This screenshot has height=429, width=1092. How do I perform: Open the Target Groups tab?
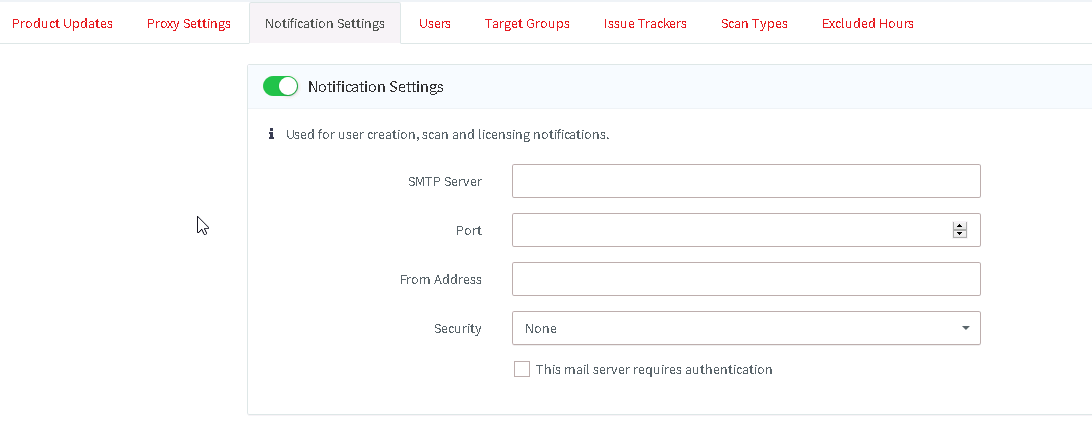point(527,23)
